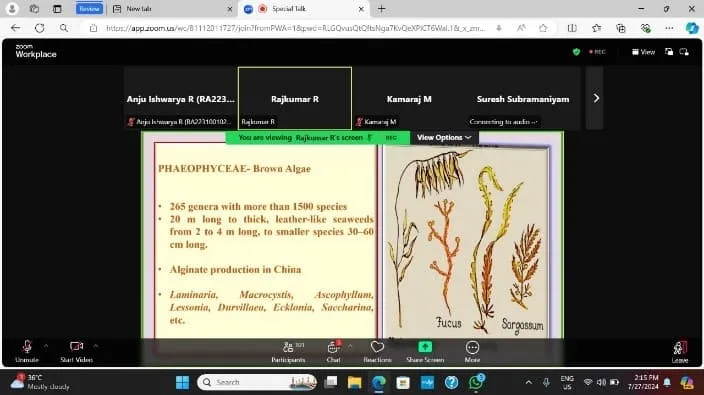Viewport: 704px width, 395px height.
Task: Switch to the New tab tab
Action: (171, 9)
